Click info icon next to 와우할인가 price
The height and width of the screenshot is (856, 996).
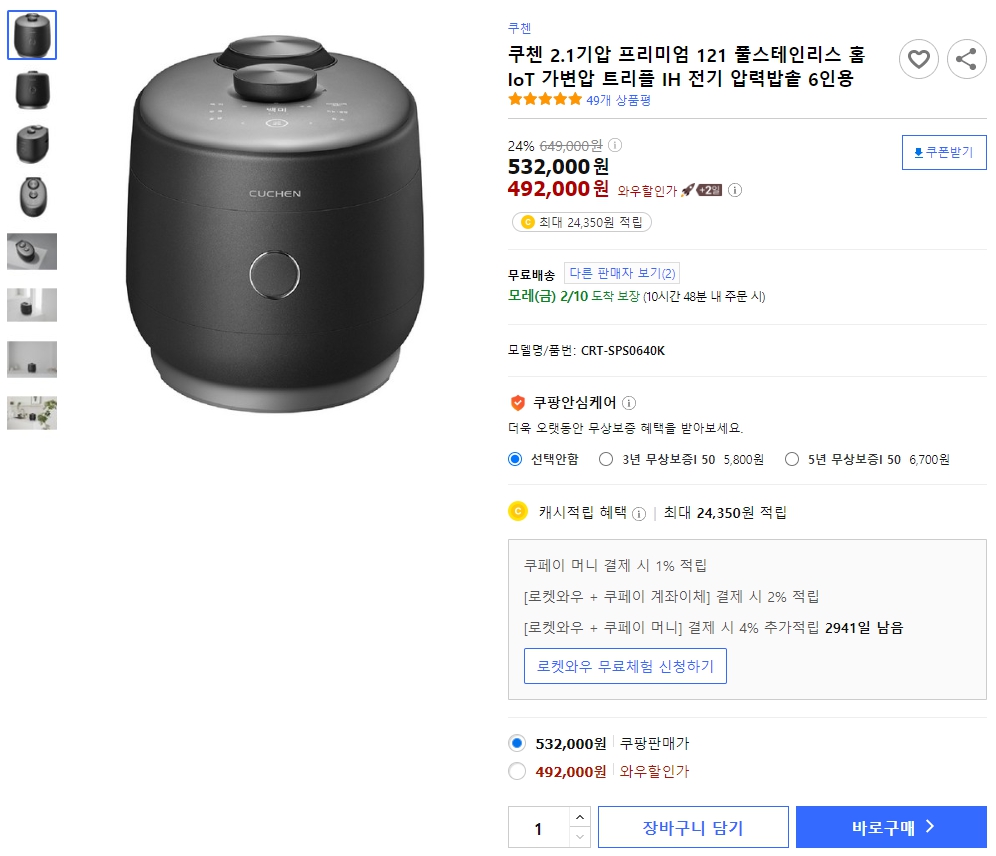[x=735, y=190]
